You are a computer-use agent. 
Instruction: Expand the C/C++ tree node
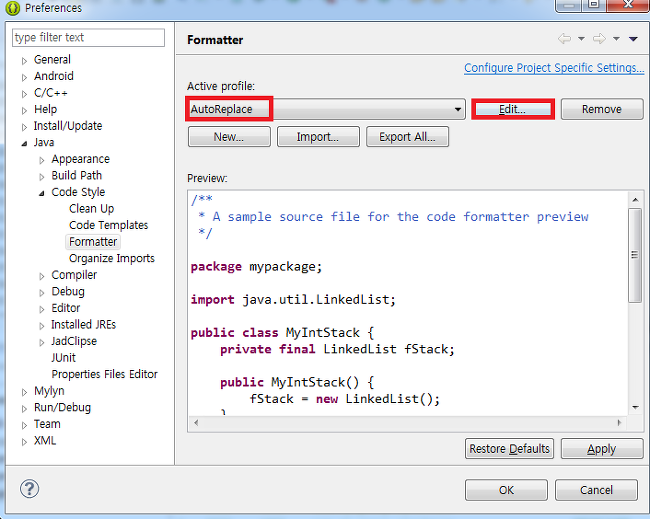point(24,94)
